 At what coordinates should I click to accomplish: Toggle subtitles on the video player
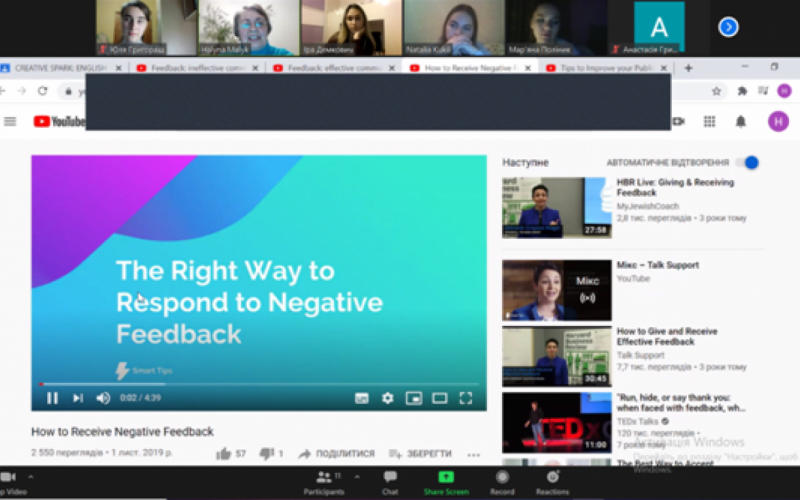pos(361,398)
